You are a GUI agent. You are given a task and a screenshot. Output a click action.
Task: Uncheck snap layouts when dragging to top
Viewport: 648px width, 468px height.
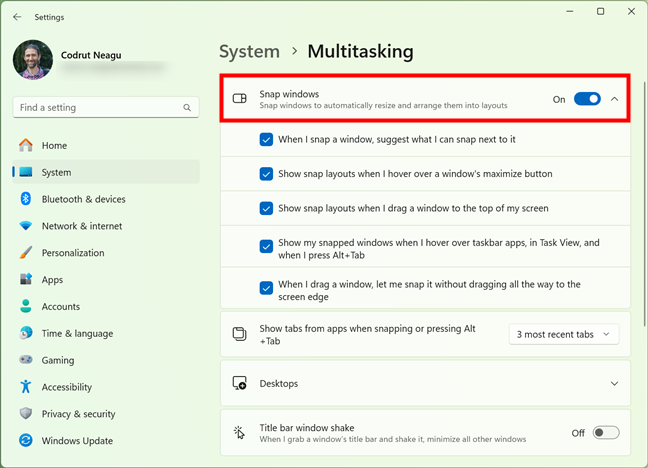[266, 208]
